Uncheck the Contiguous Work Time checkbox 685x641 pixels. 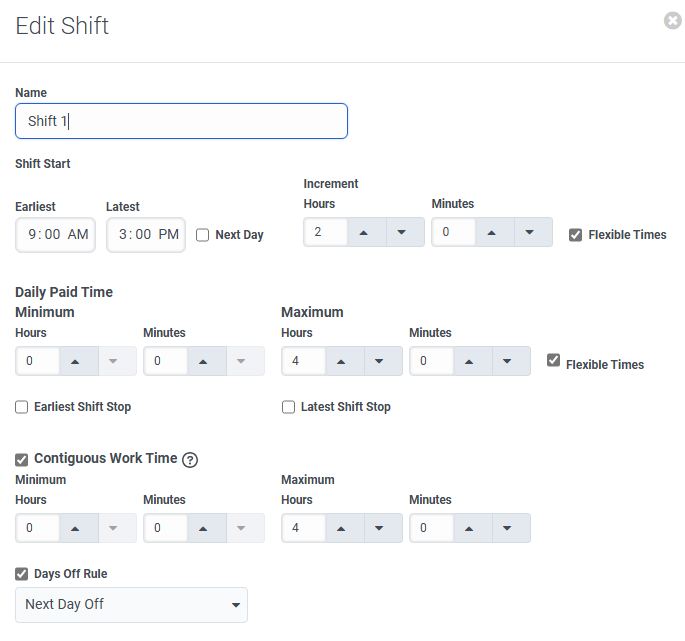[x=22, y=459]
